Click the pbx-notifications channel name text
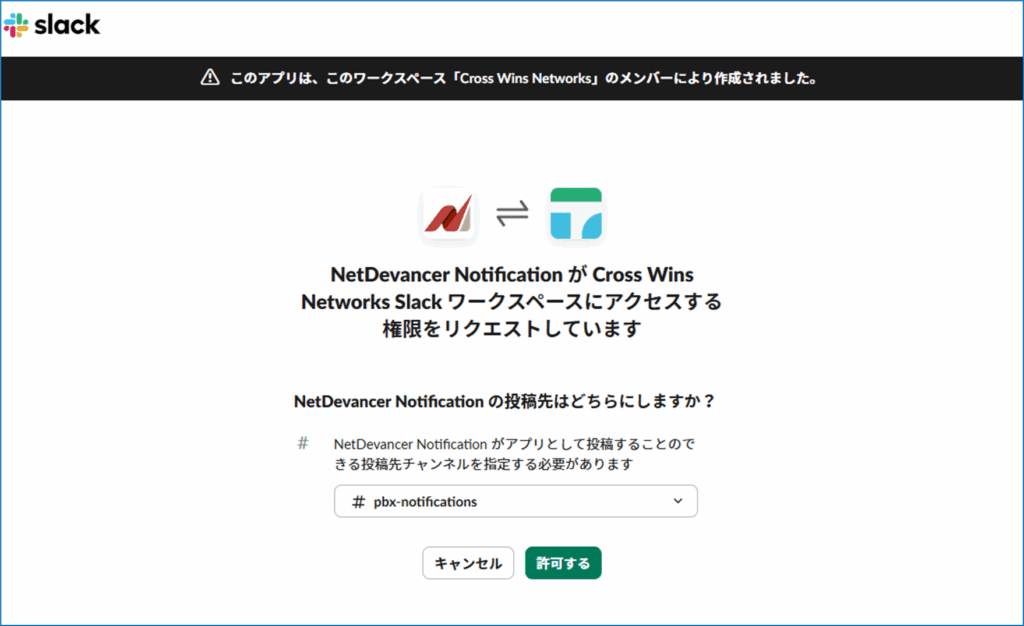Viewport: 1024px width, 626px height. pyautogui.click(x=425, y=502)
